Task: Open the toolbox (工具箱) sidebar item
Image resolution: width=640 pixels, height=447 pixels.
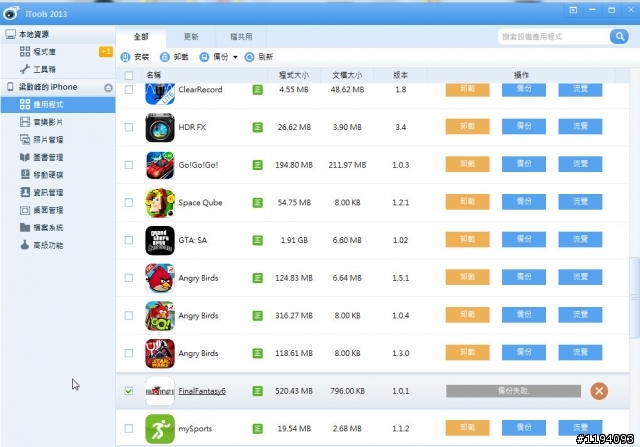Action: 58,69
